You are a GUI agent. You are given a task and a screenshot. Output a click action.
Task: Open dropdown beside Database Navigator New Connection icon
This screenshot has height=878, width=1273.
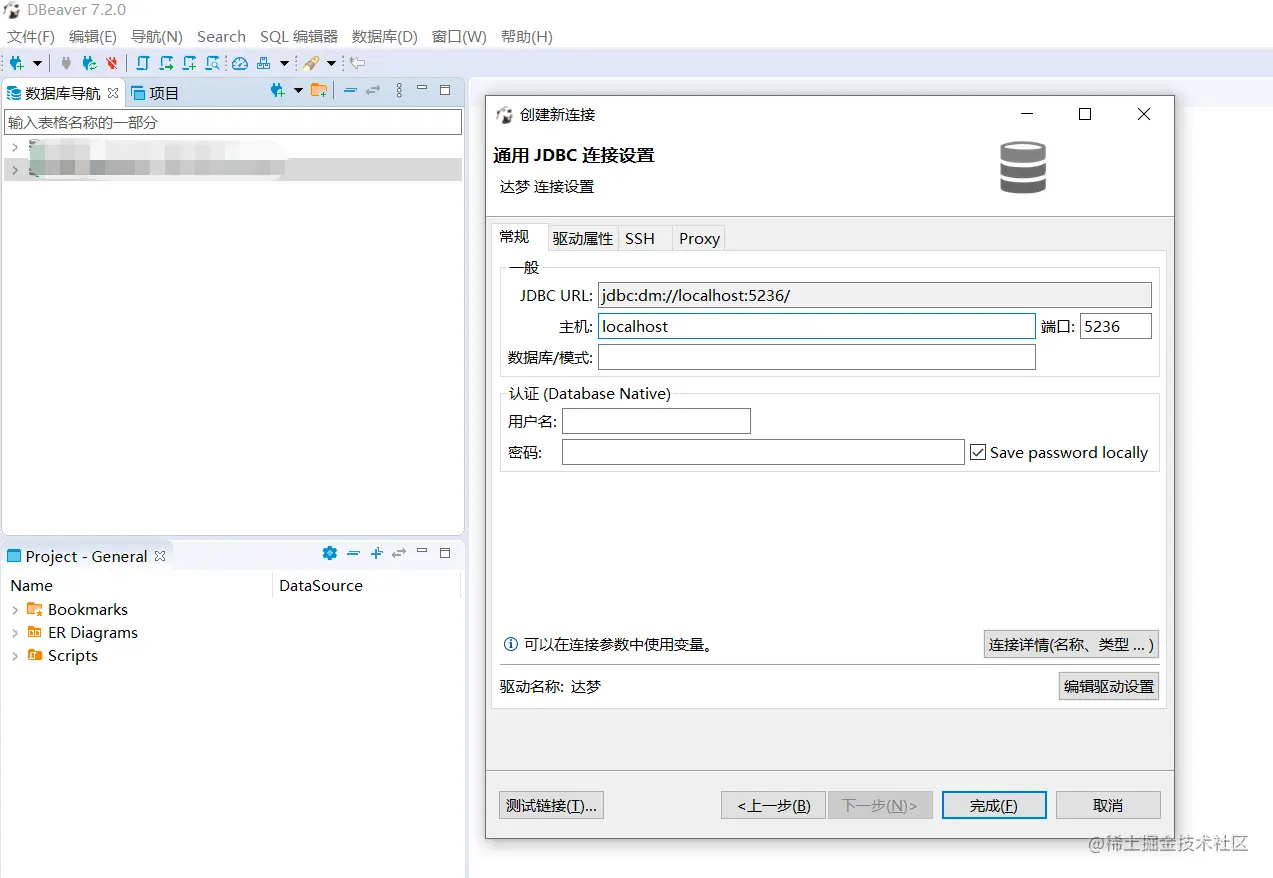point(298,91)
